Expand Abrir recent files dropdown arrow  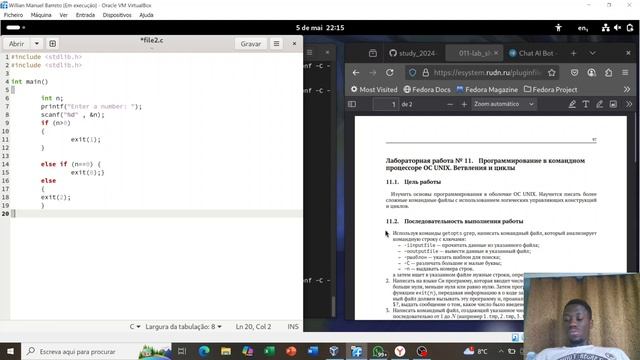point(36,44)
